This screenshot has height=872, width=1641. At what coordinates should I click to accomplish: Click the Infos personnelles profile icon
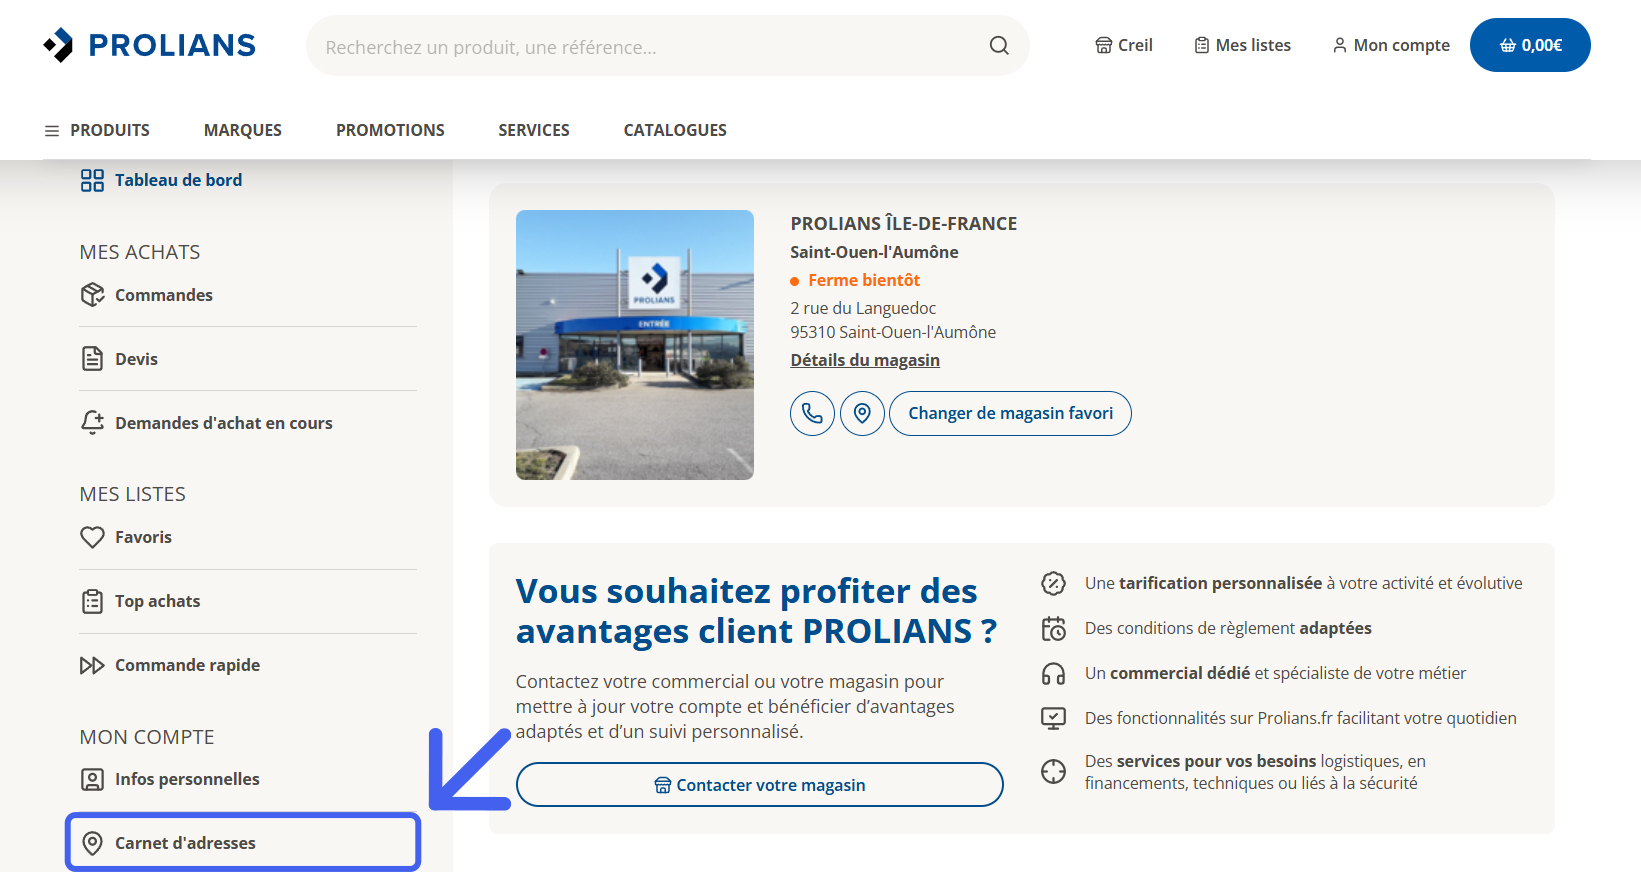[92, 779]
